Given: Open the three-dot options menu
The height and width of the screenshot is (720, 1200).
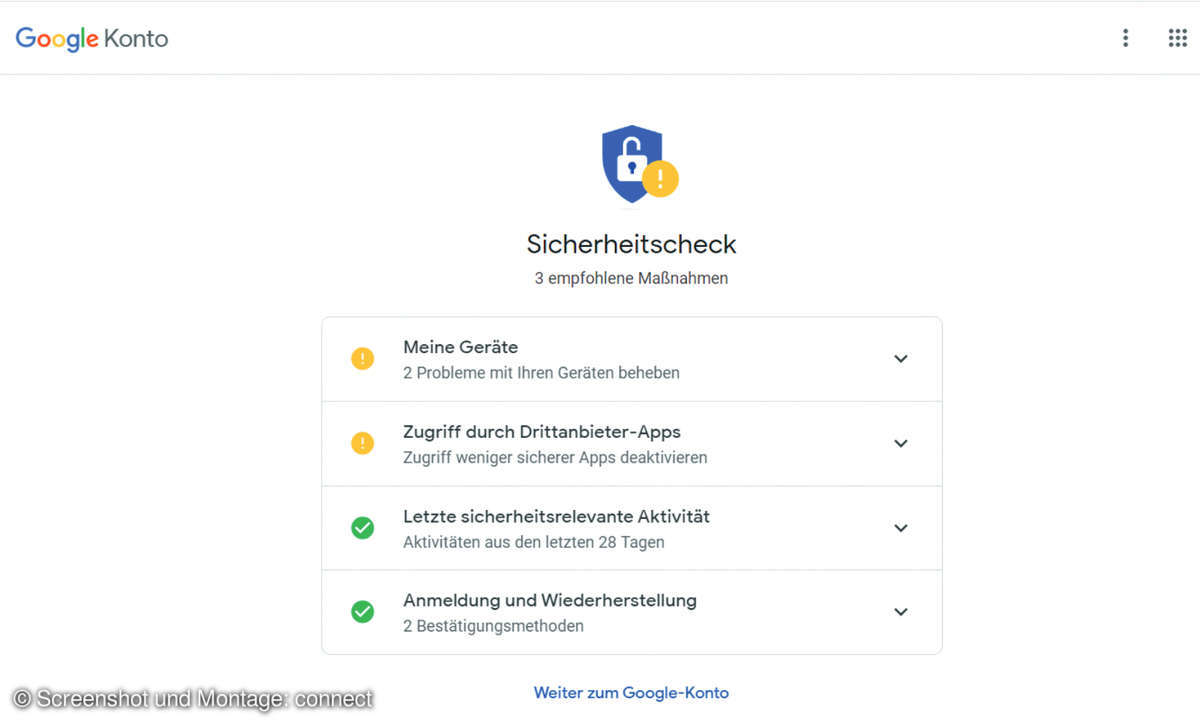Looking at the screenshot, I should pos(1125,38).
